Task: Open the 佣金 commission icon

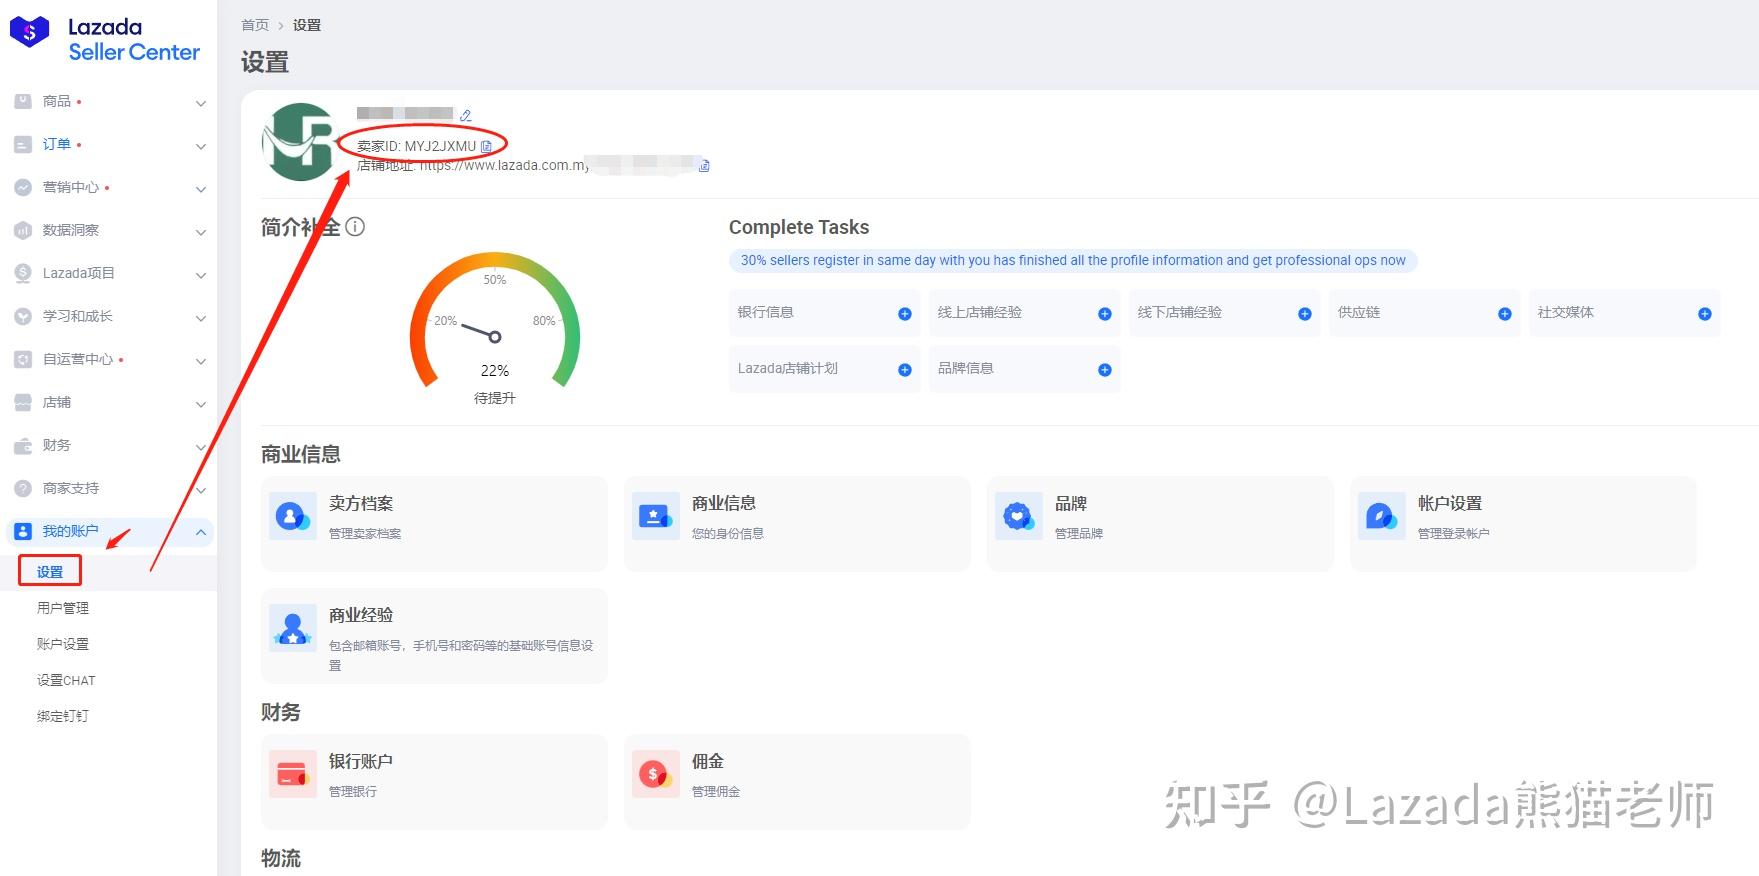Action: pyautogui.click(x=656, y=775)
